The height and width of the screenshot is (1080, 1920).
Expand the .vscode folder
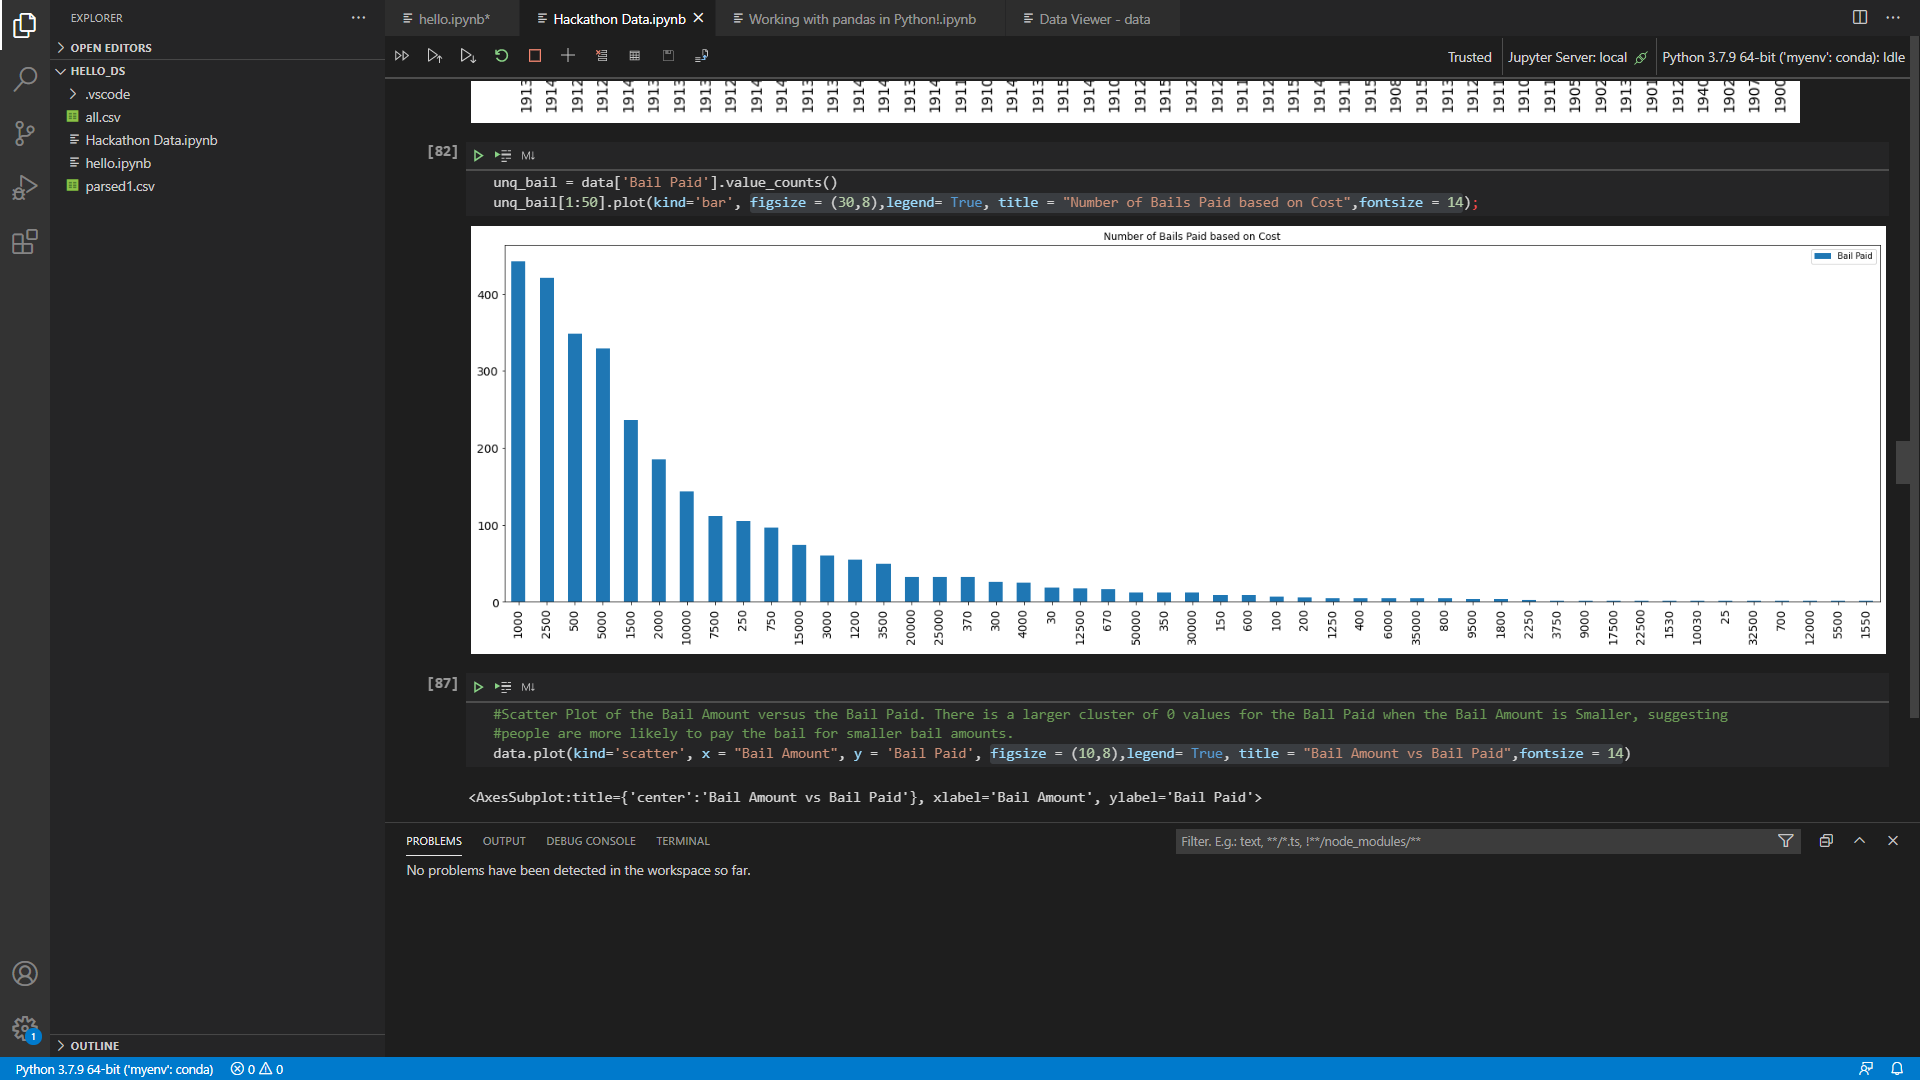click(x=107, y=94)
